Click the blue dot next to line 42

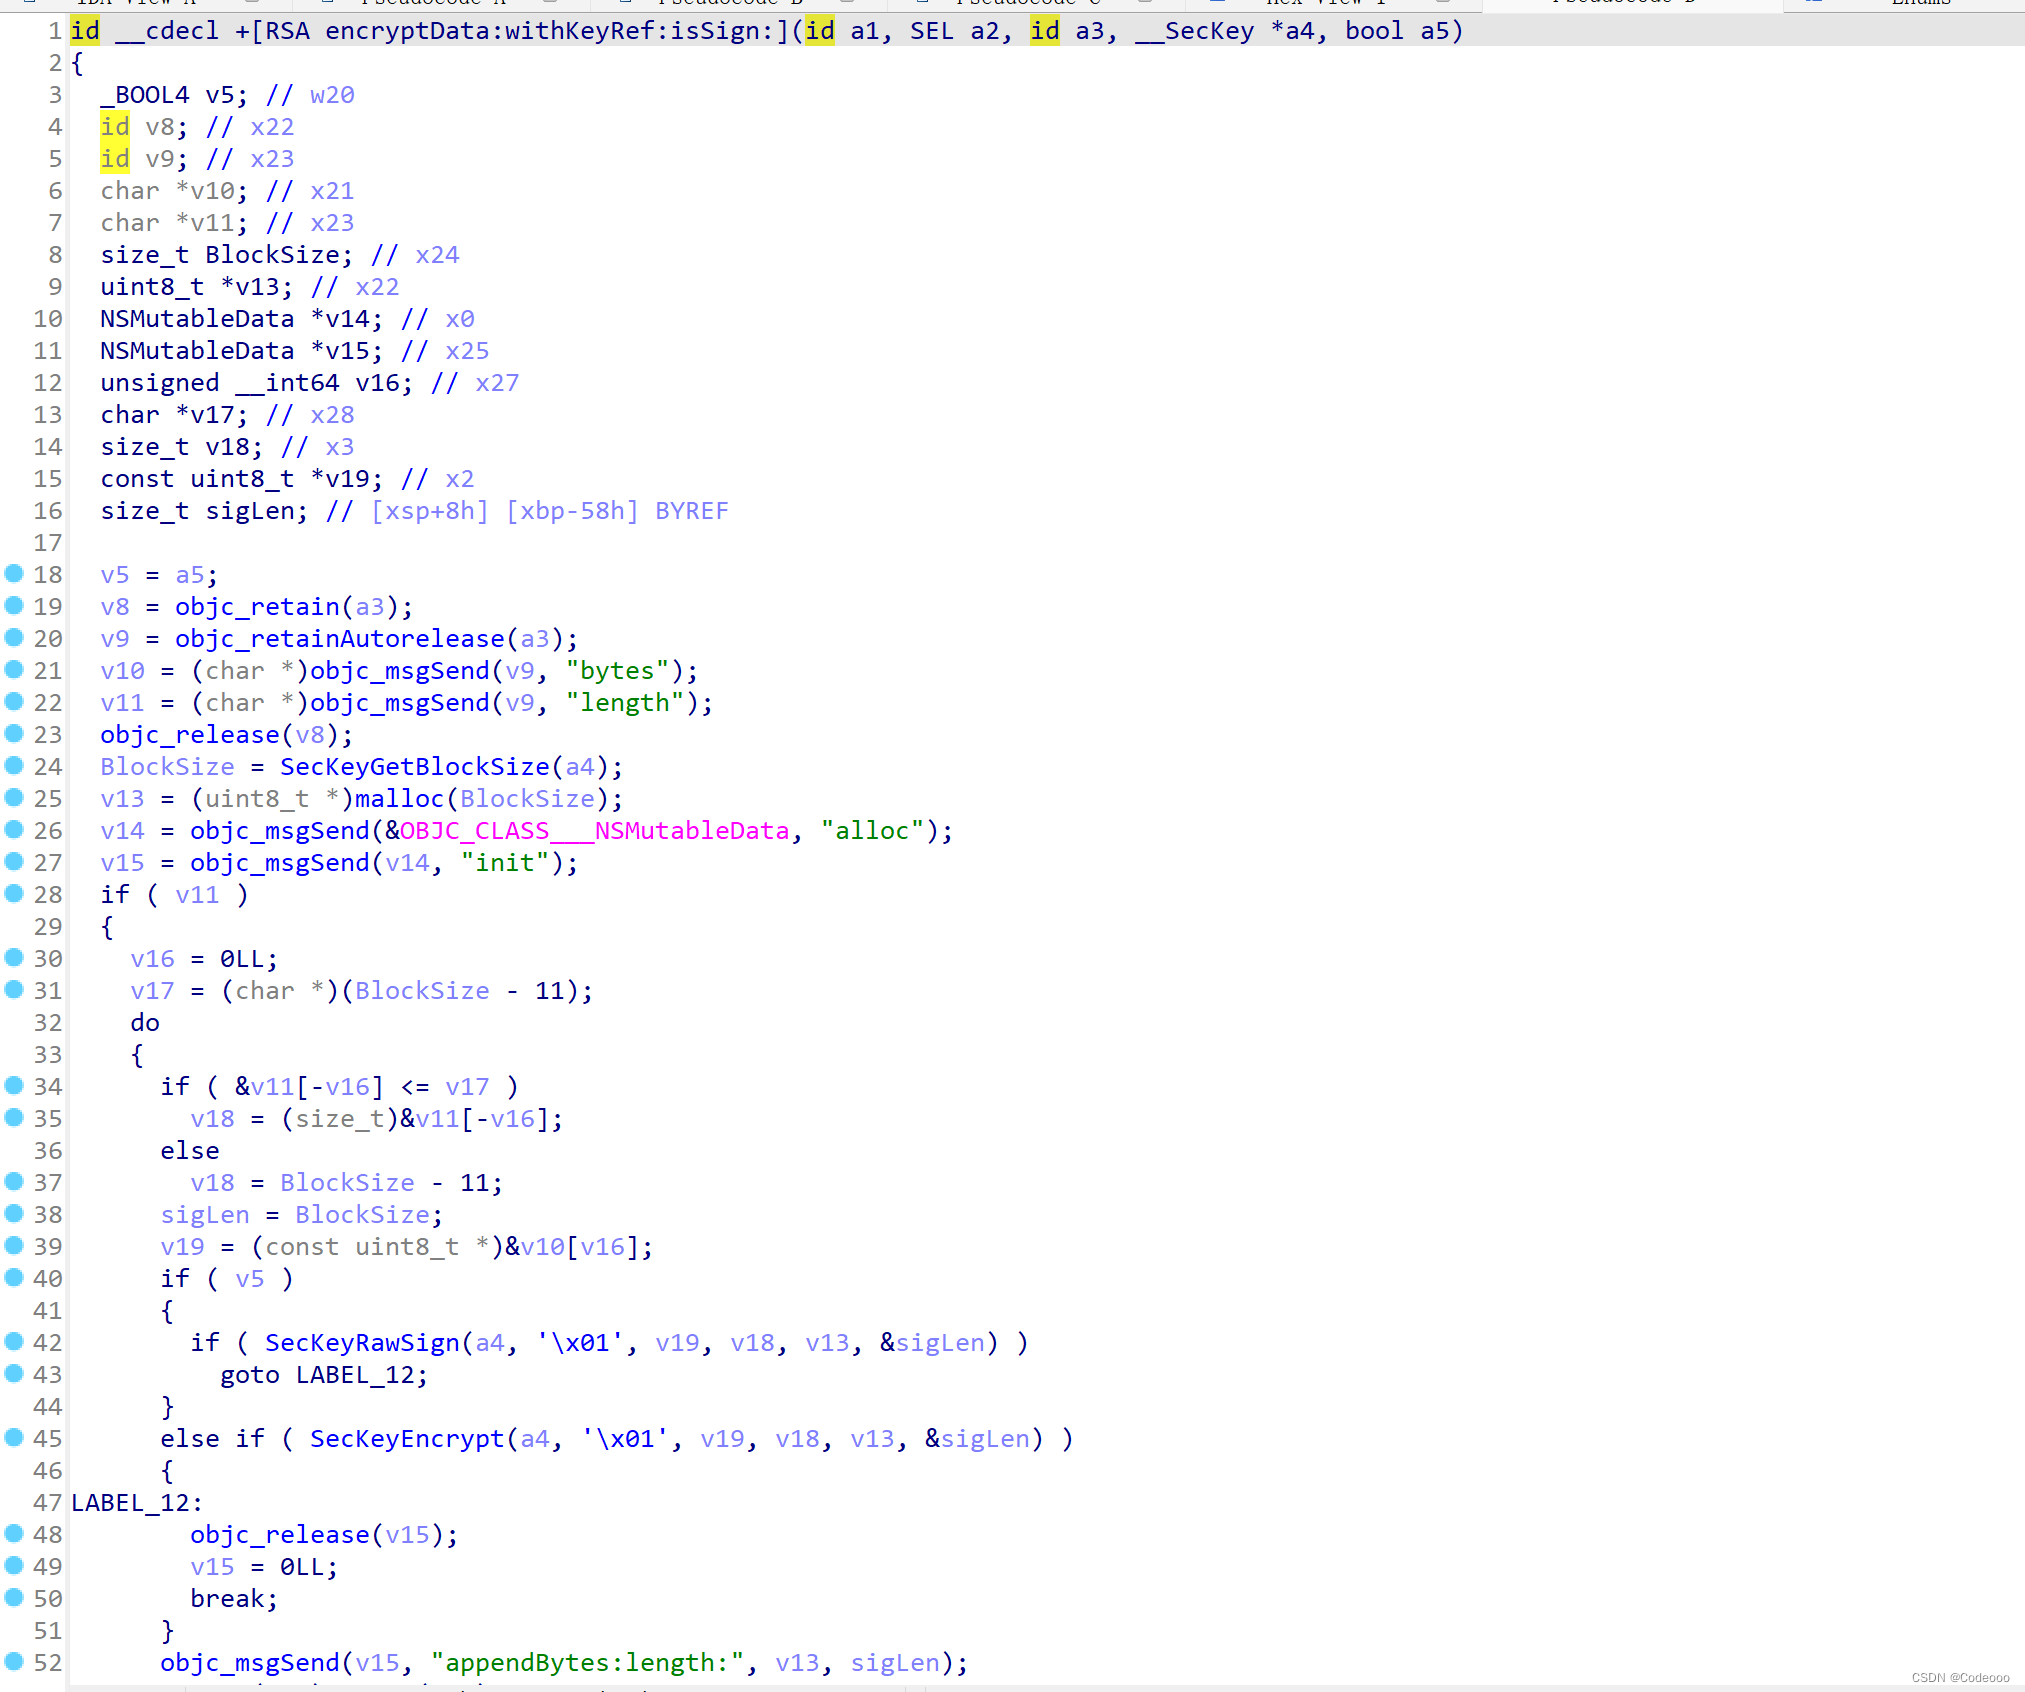tap(14, 1341)
